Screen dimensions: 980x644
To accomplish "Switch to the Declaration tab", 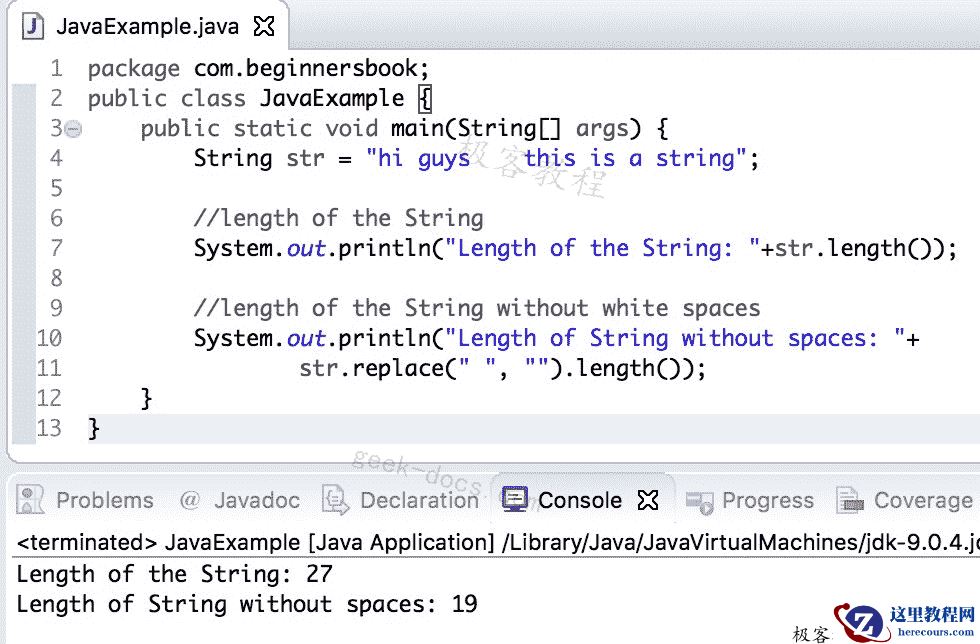I will coord(418,500).
